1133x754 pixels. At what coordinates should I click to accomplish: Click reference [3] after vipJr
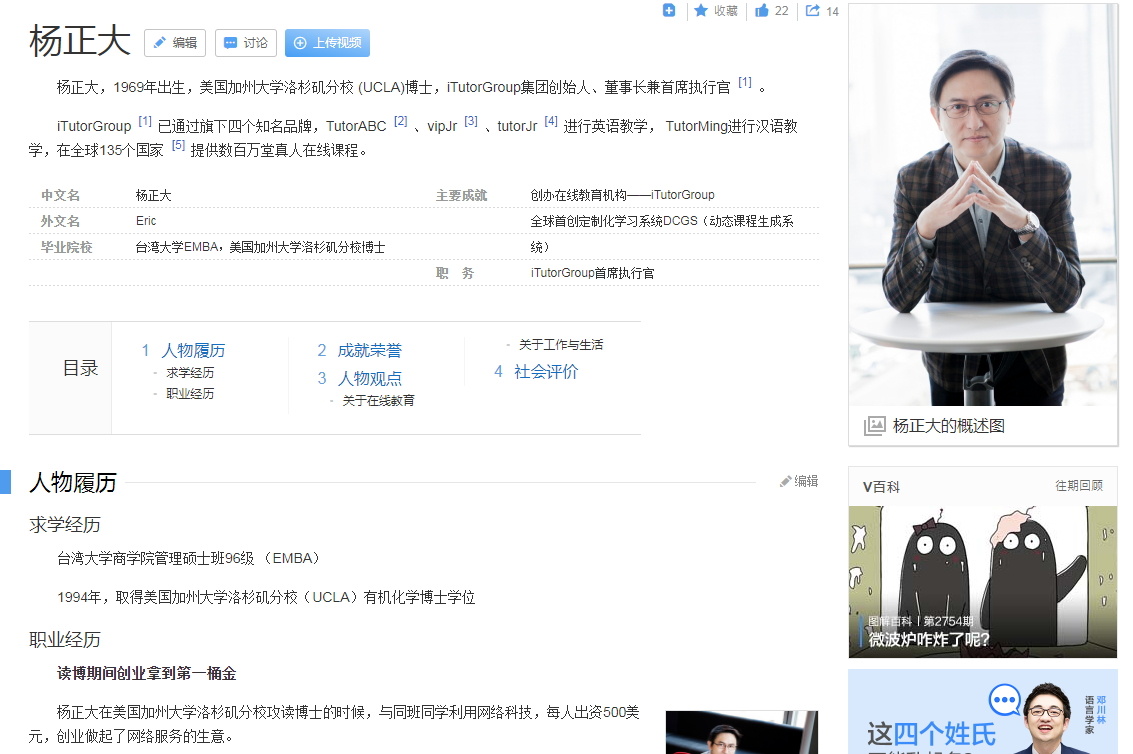click(471, 121)
